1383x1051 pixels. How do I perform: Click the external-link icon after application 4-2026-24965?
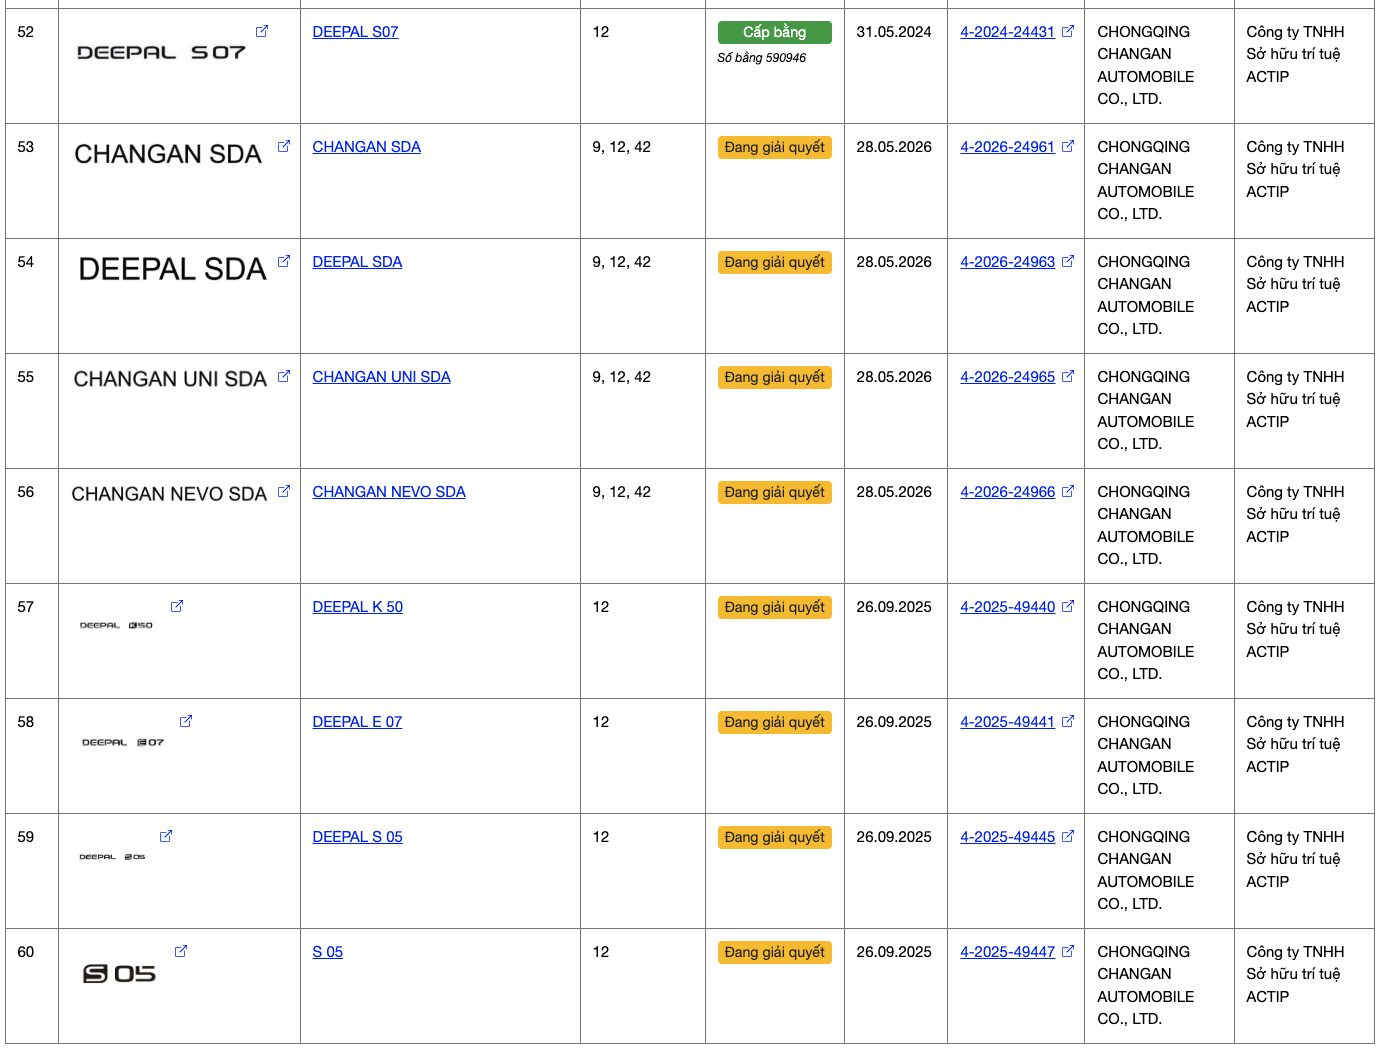(x=1068, y=376)
